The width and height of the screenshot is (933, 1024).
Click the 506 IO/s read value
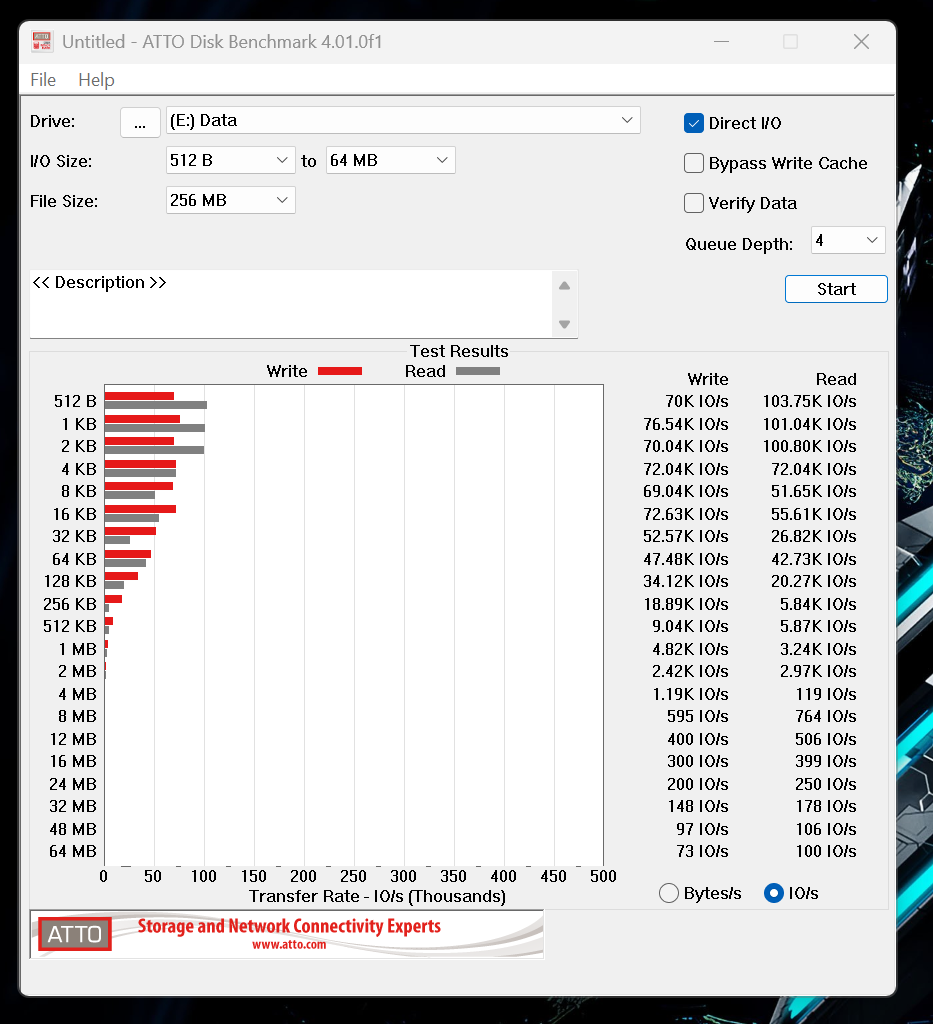(x=826, y=739)
